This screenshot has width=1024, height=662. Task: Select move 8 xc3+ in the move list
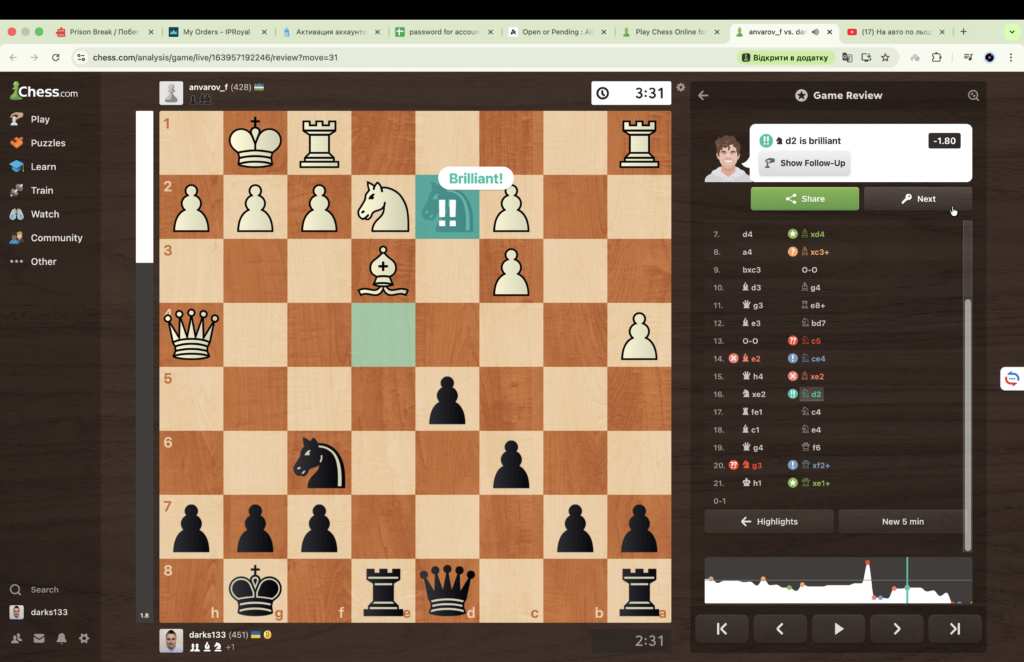[815, 252]
